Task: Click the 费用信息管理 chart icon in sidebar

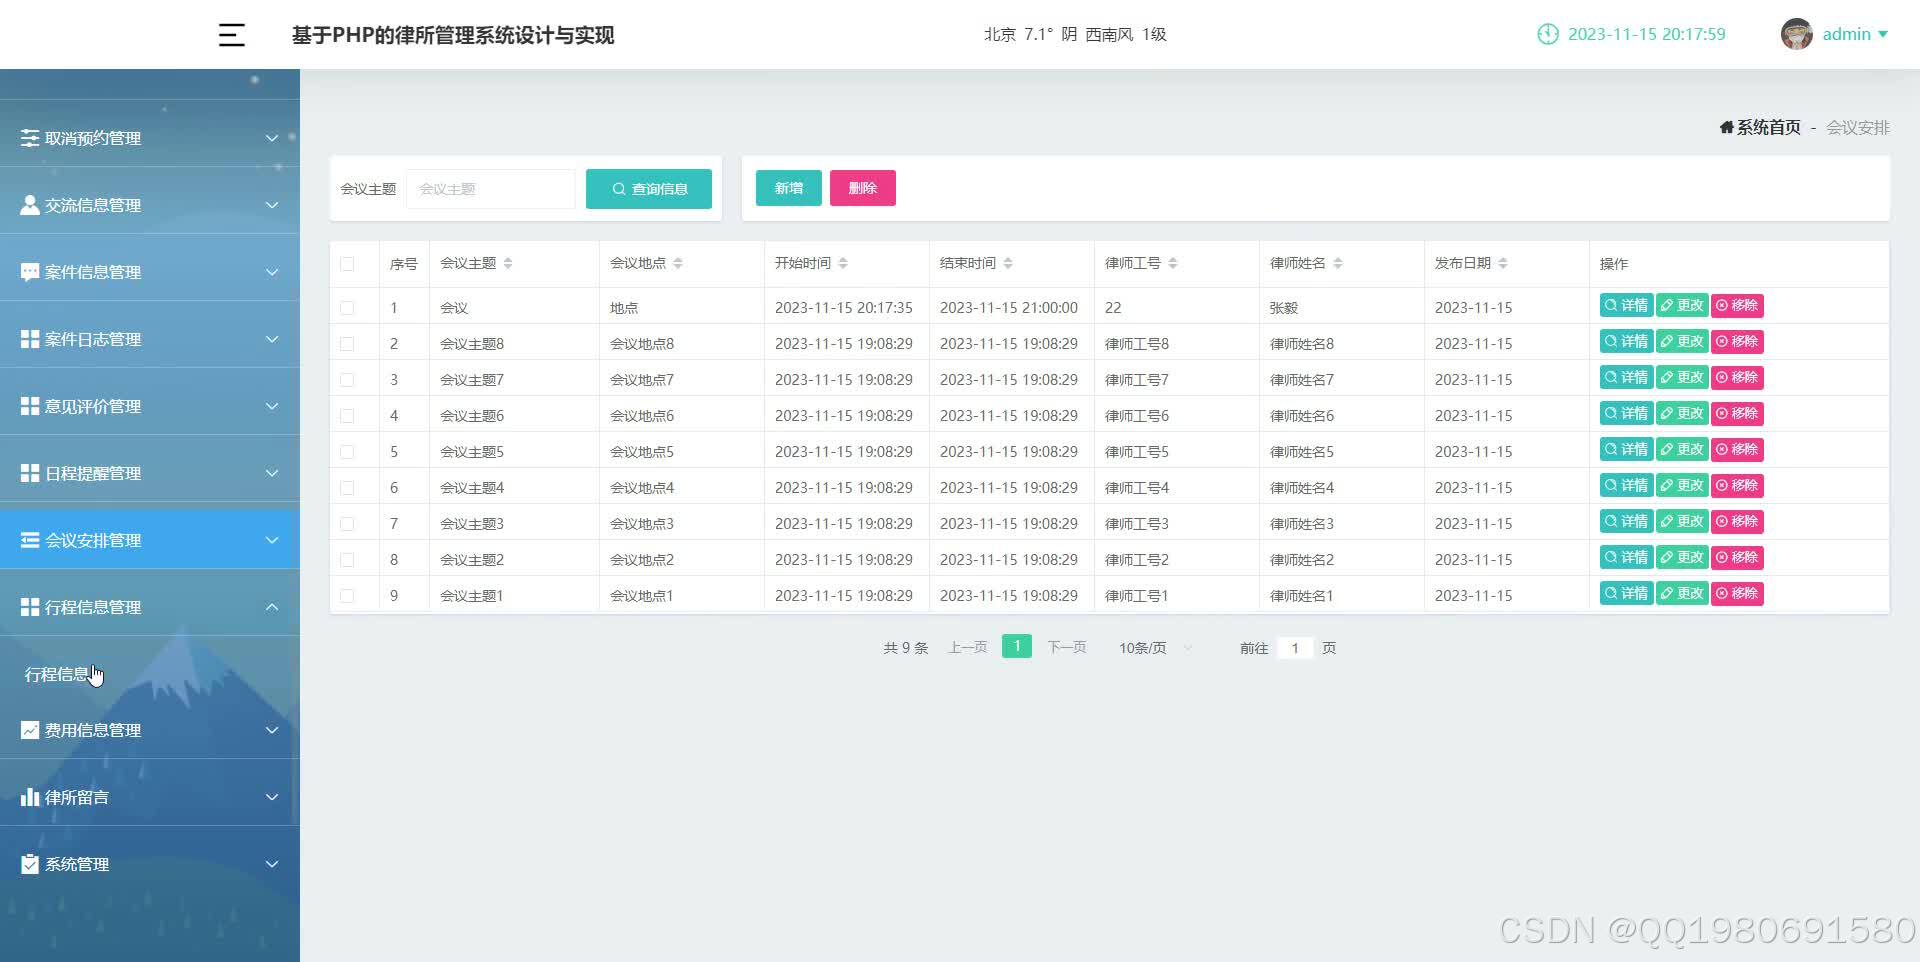Action: (x=29, y=730)
